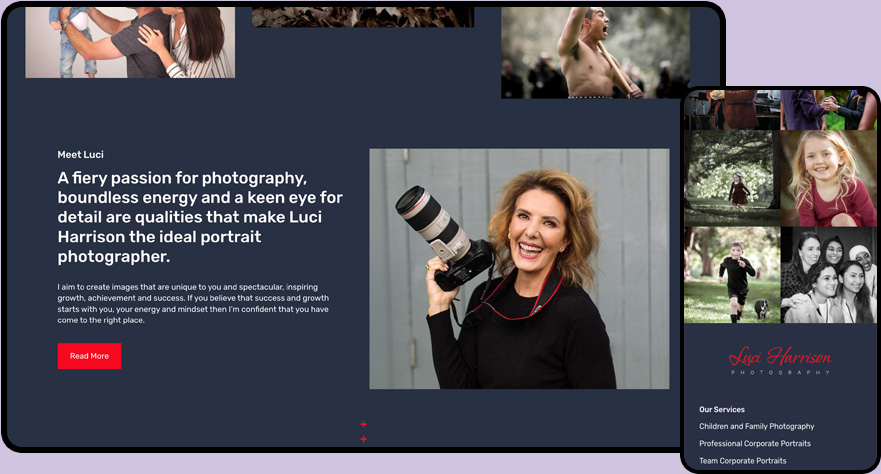Open the girl running under trees thumbnail

pyautogui.click(x=732, y=178)
